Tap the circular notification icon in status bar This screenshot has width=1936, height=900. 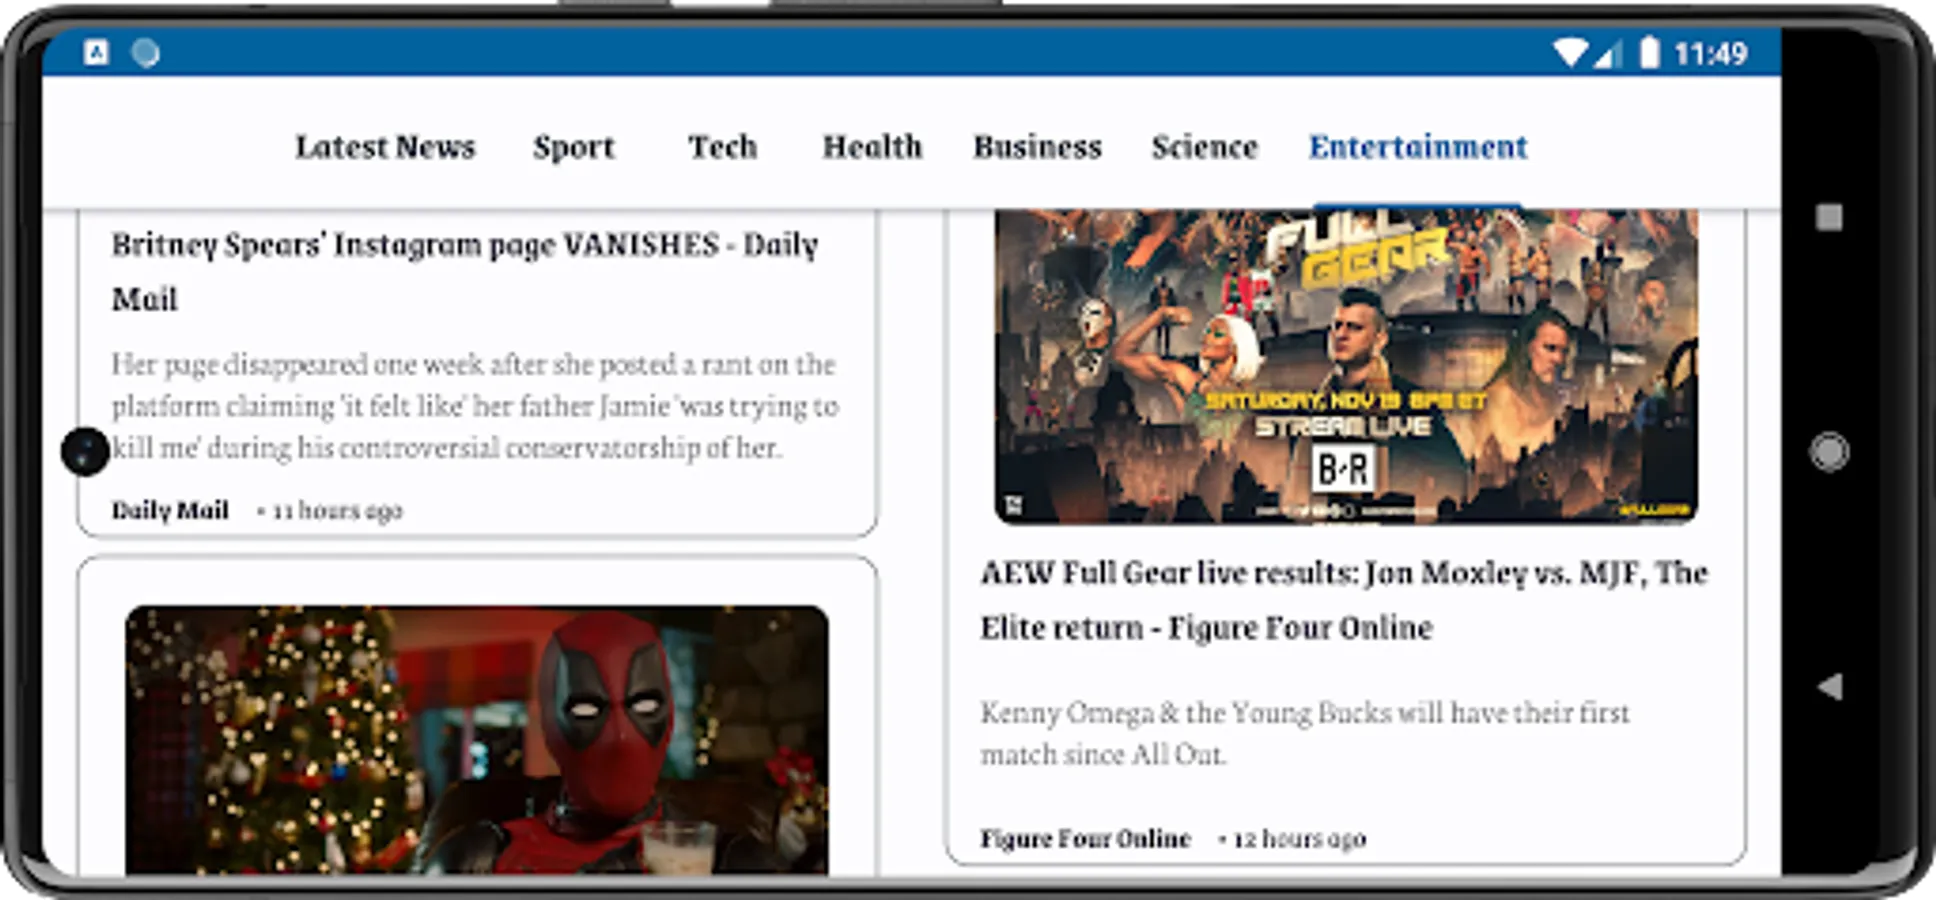(146, 52)
